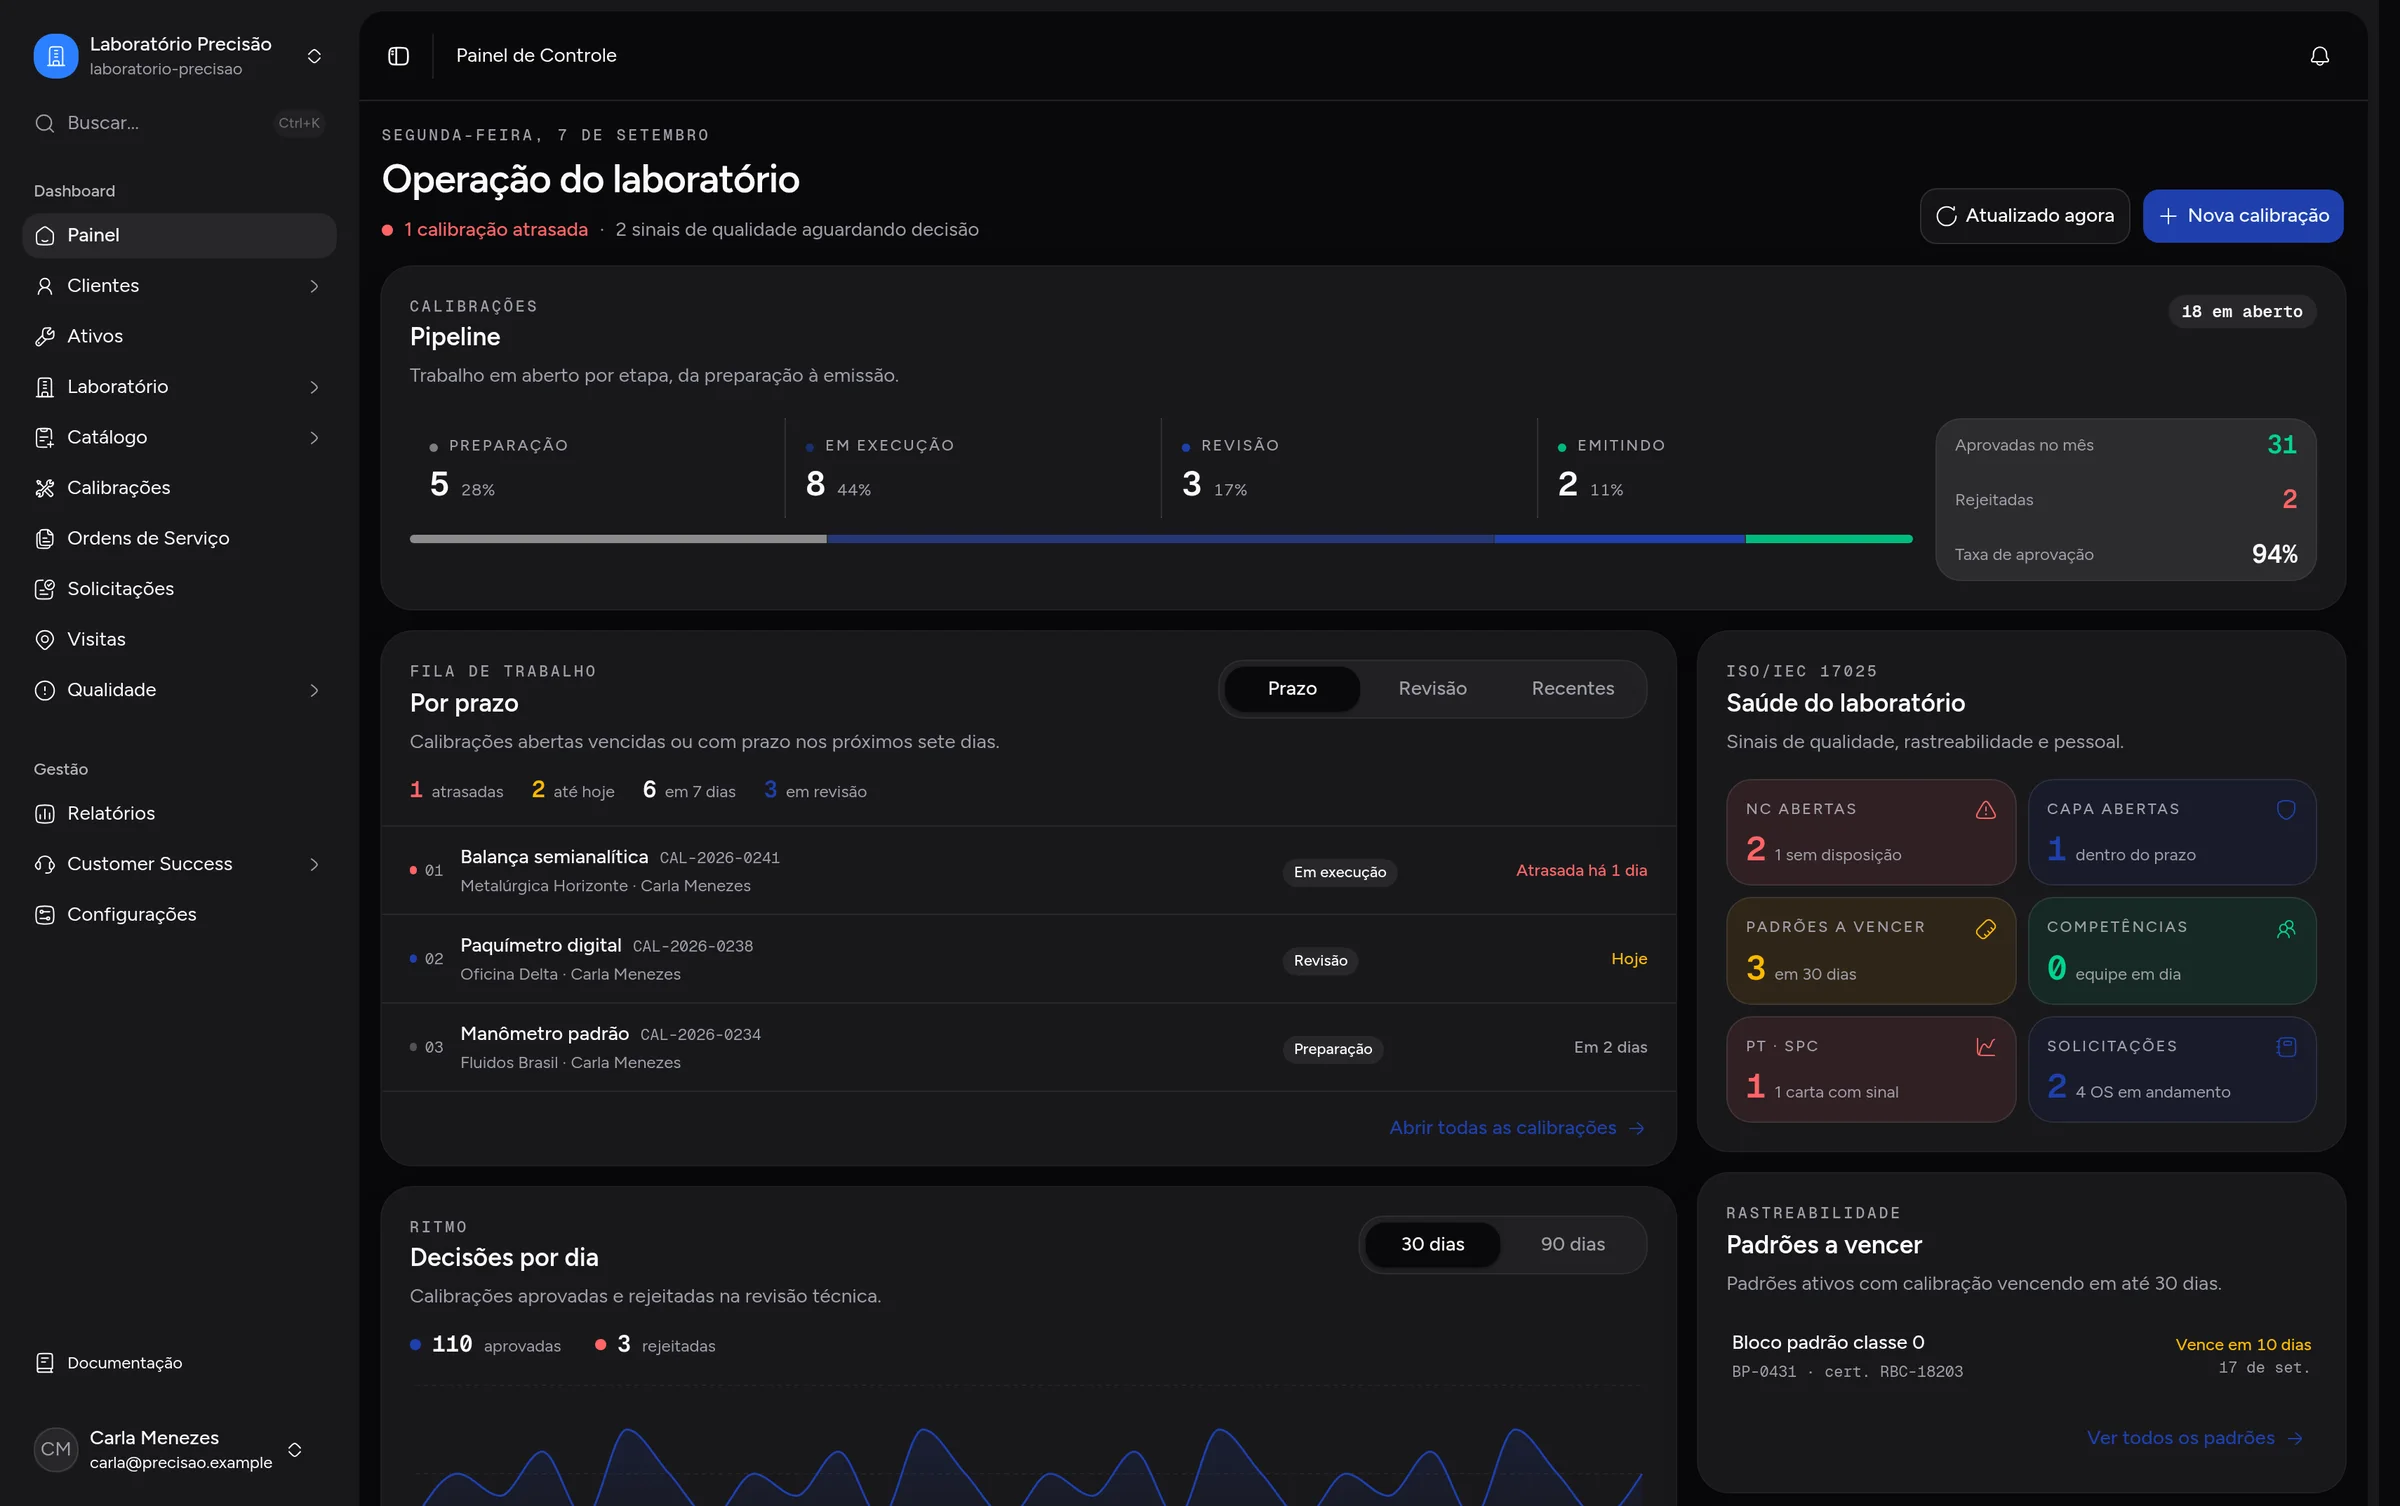Screen dimensions: 2400x1506
Task: Select the 30 dias range toggle
Action: click(1432, 1245)
